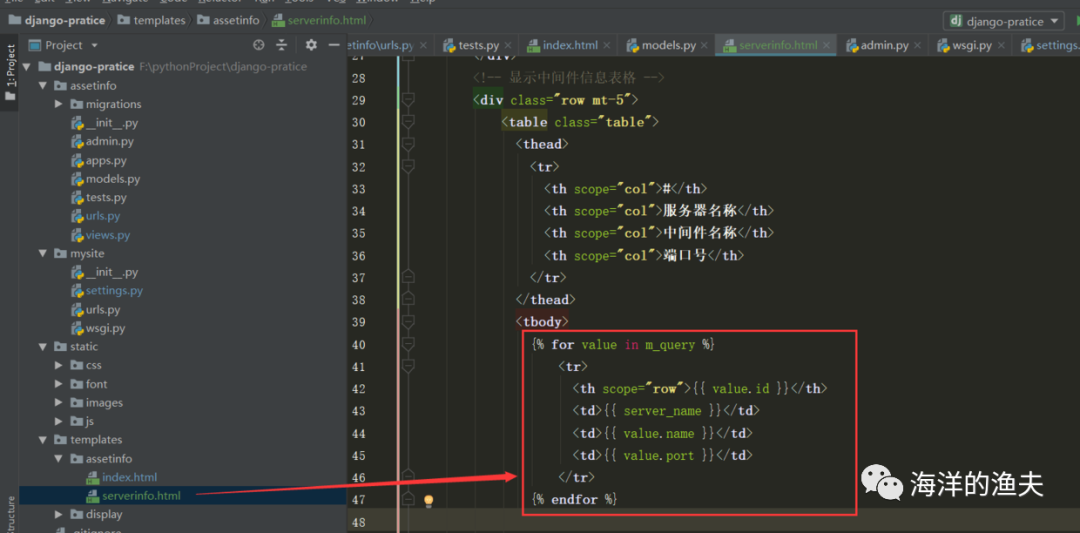
Task: Hide the Project panel with minimize dash
Action: (334, 45)
